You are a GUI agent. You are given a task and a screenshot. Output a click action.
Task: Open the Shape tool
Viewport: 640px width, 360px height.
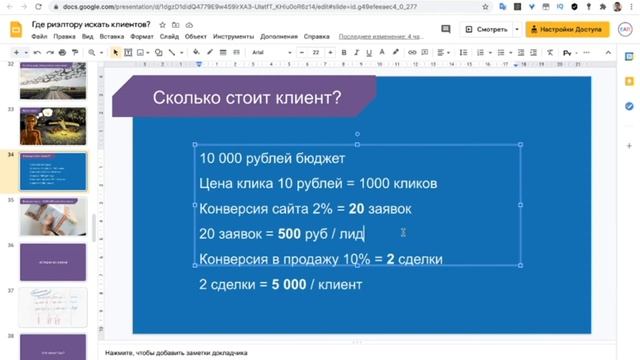click(x=158, y=53)
